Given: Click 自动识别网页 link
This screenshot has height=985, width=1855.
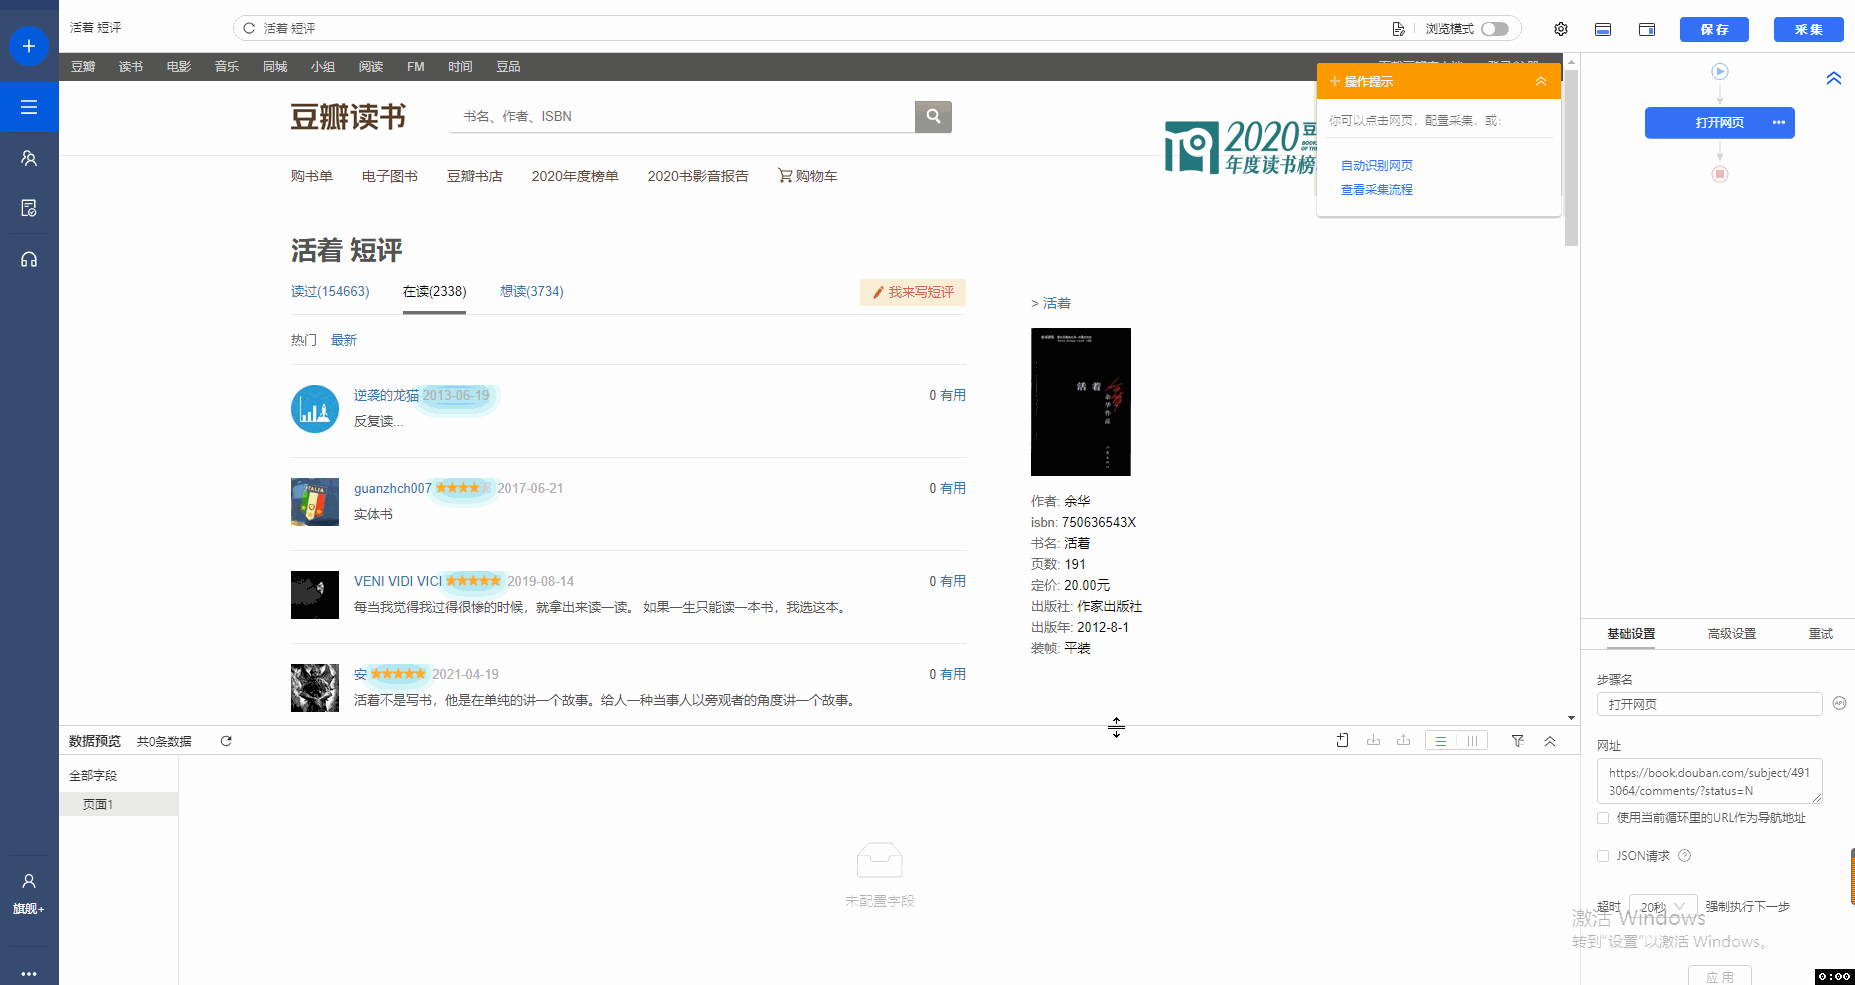Looking at the screenshot, I should point(1376,166).
